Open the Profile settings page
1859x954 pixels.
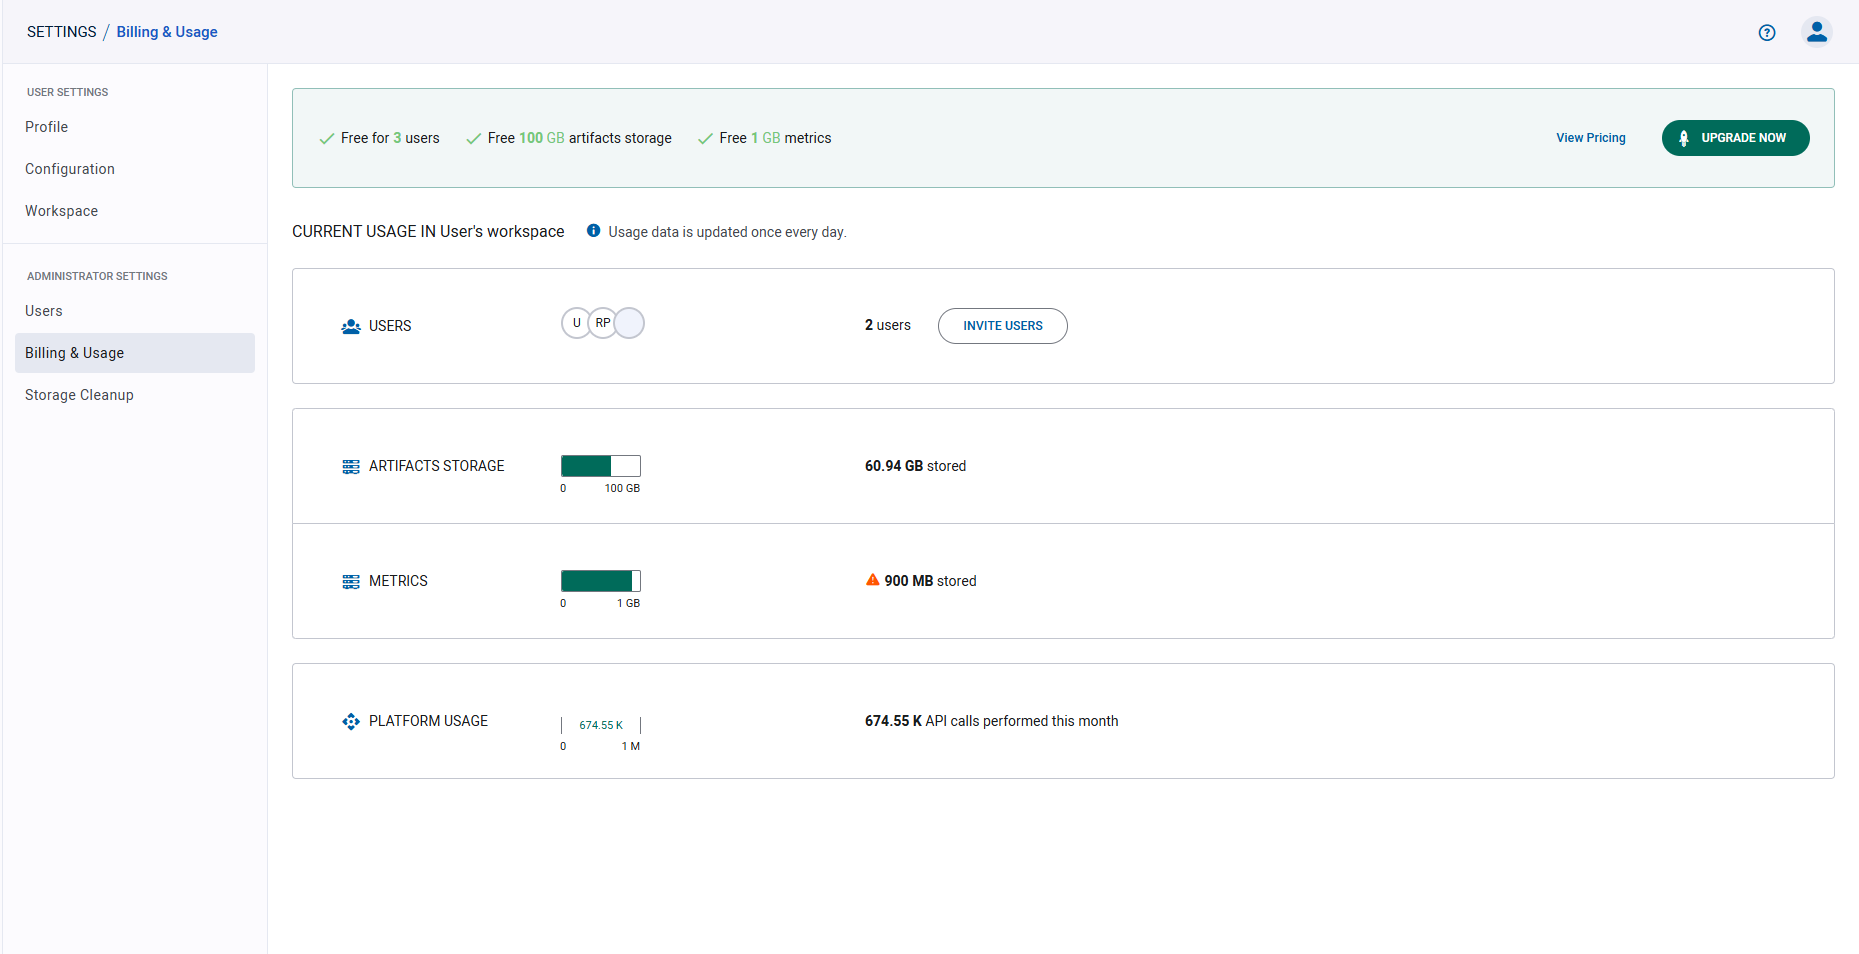click(46, 127)
